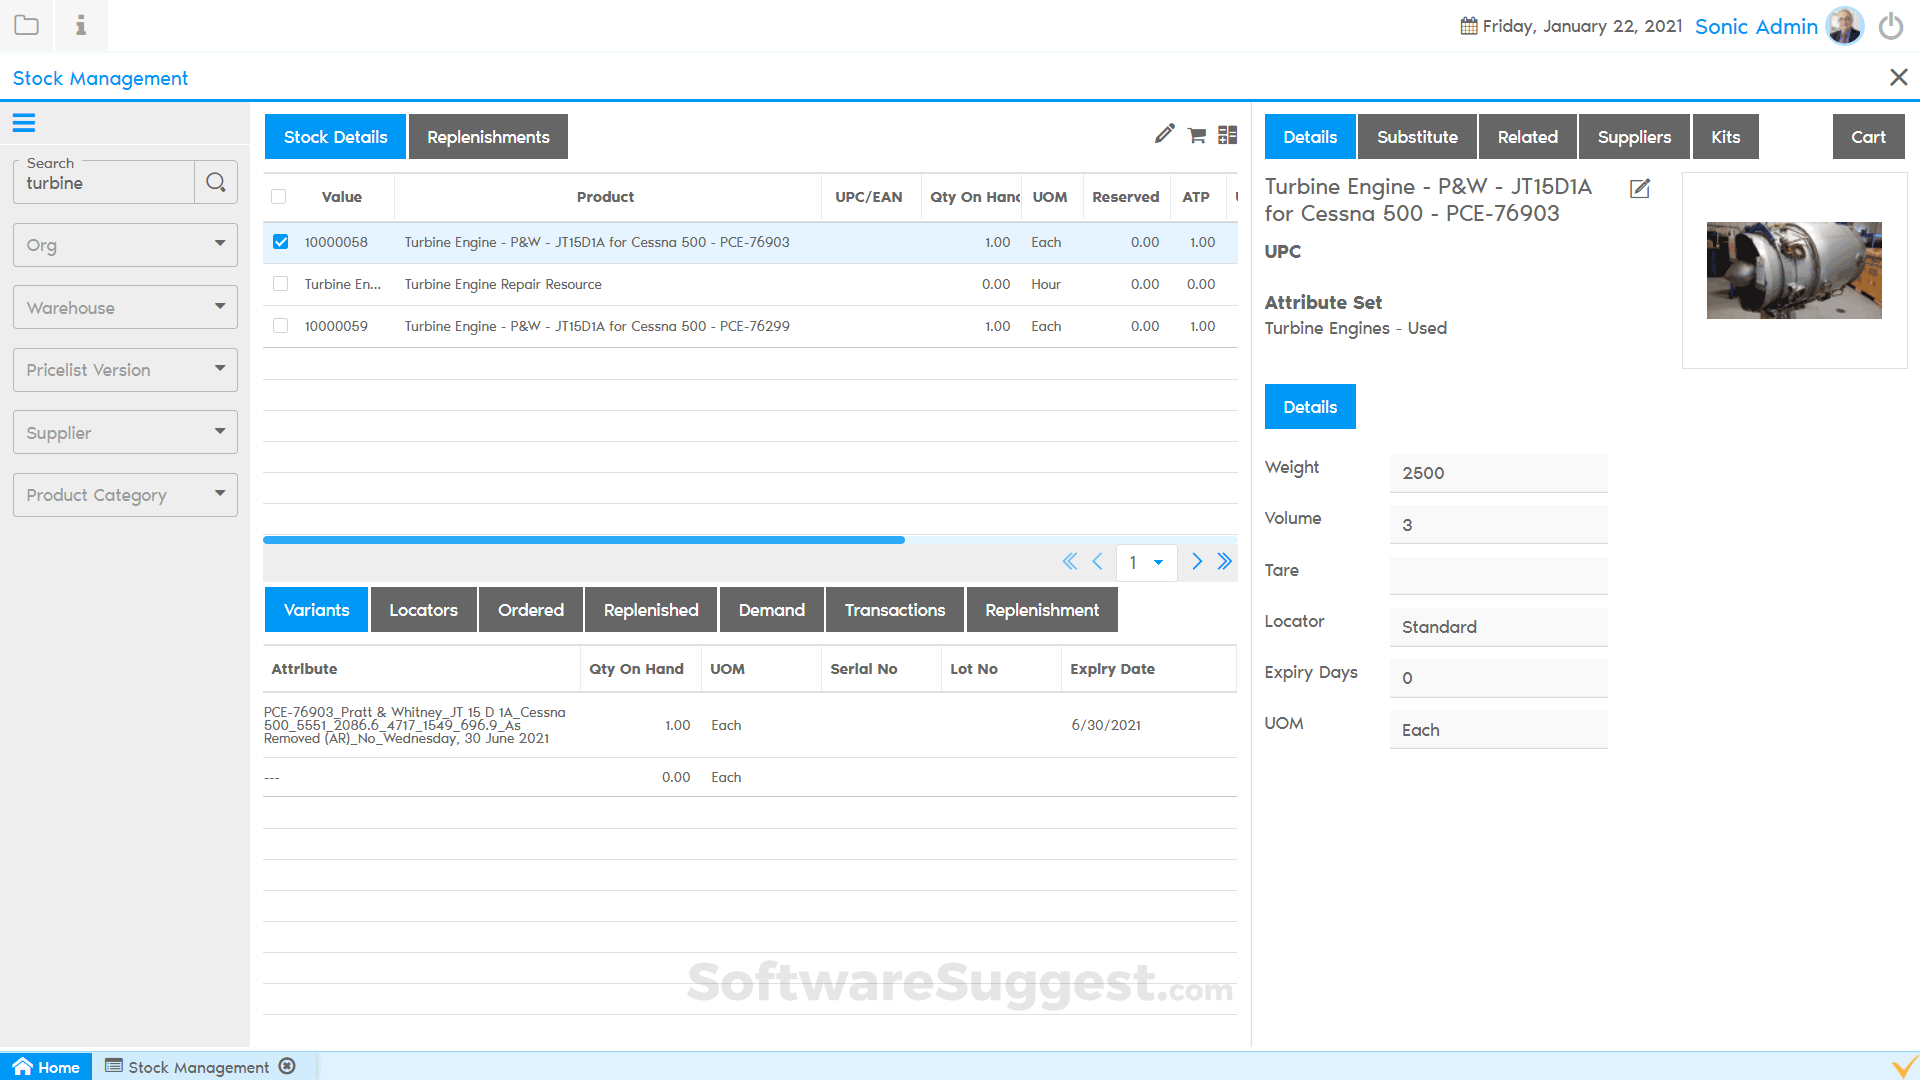Viewport: 1920px width, 1080px height.
Task: Uncheck the 10000058 row checkbox
Action: point(281,242)
